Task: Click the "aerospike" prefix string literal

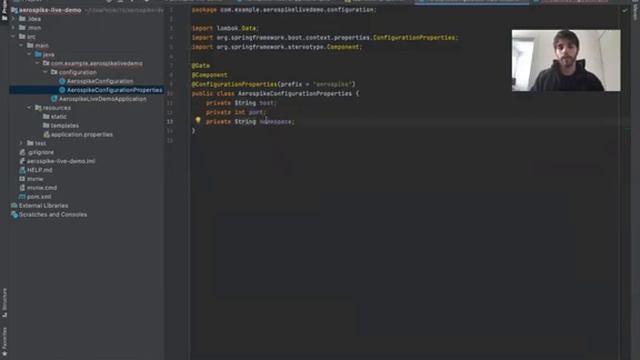Action: 332,84
